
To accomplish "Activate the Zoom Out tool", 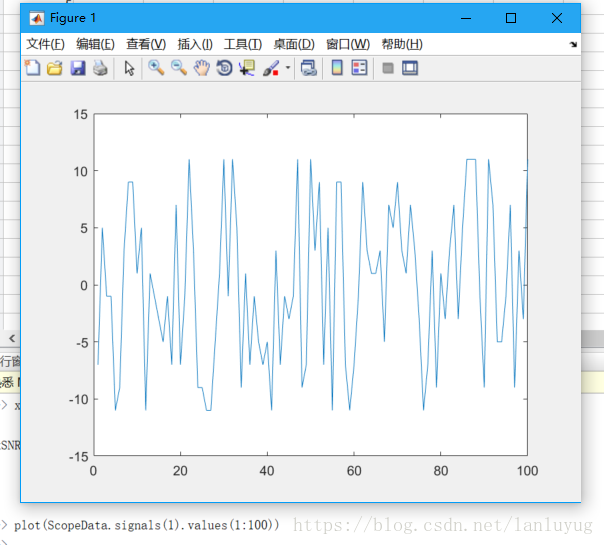I will click(x=179, y=68).
